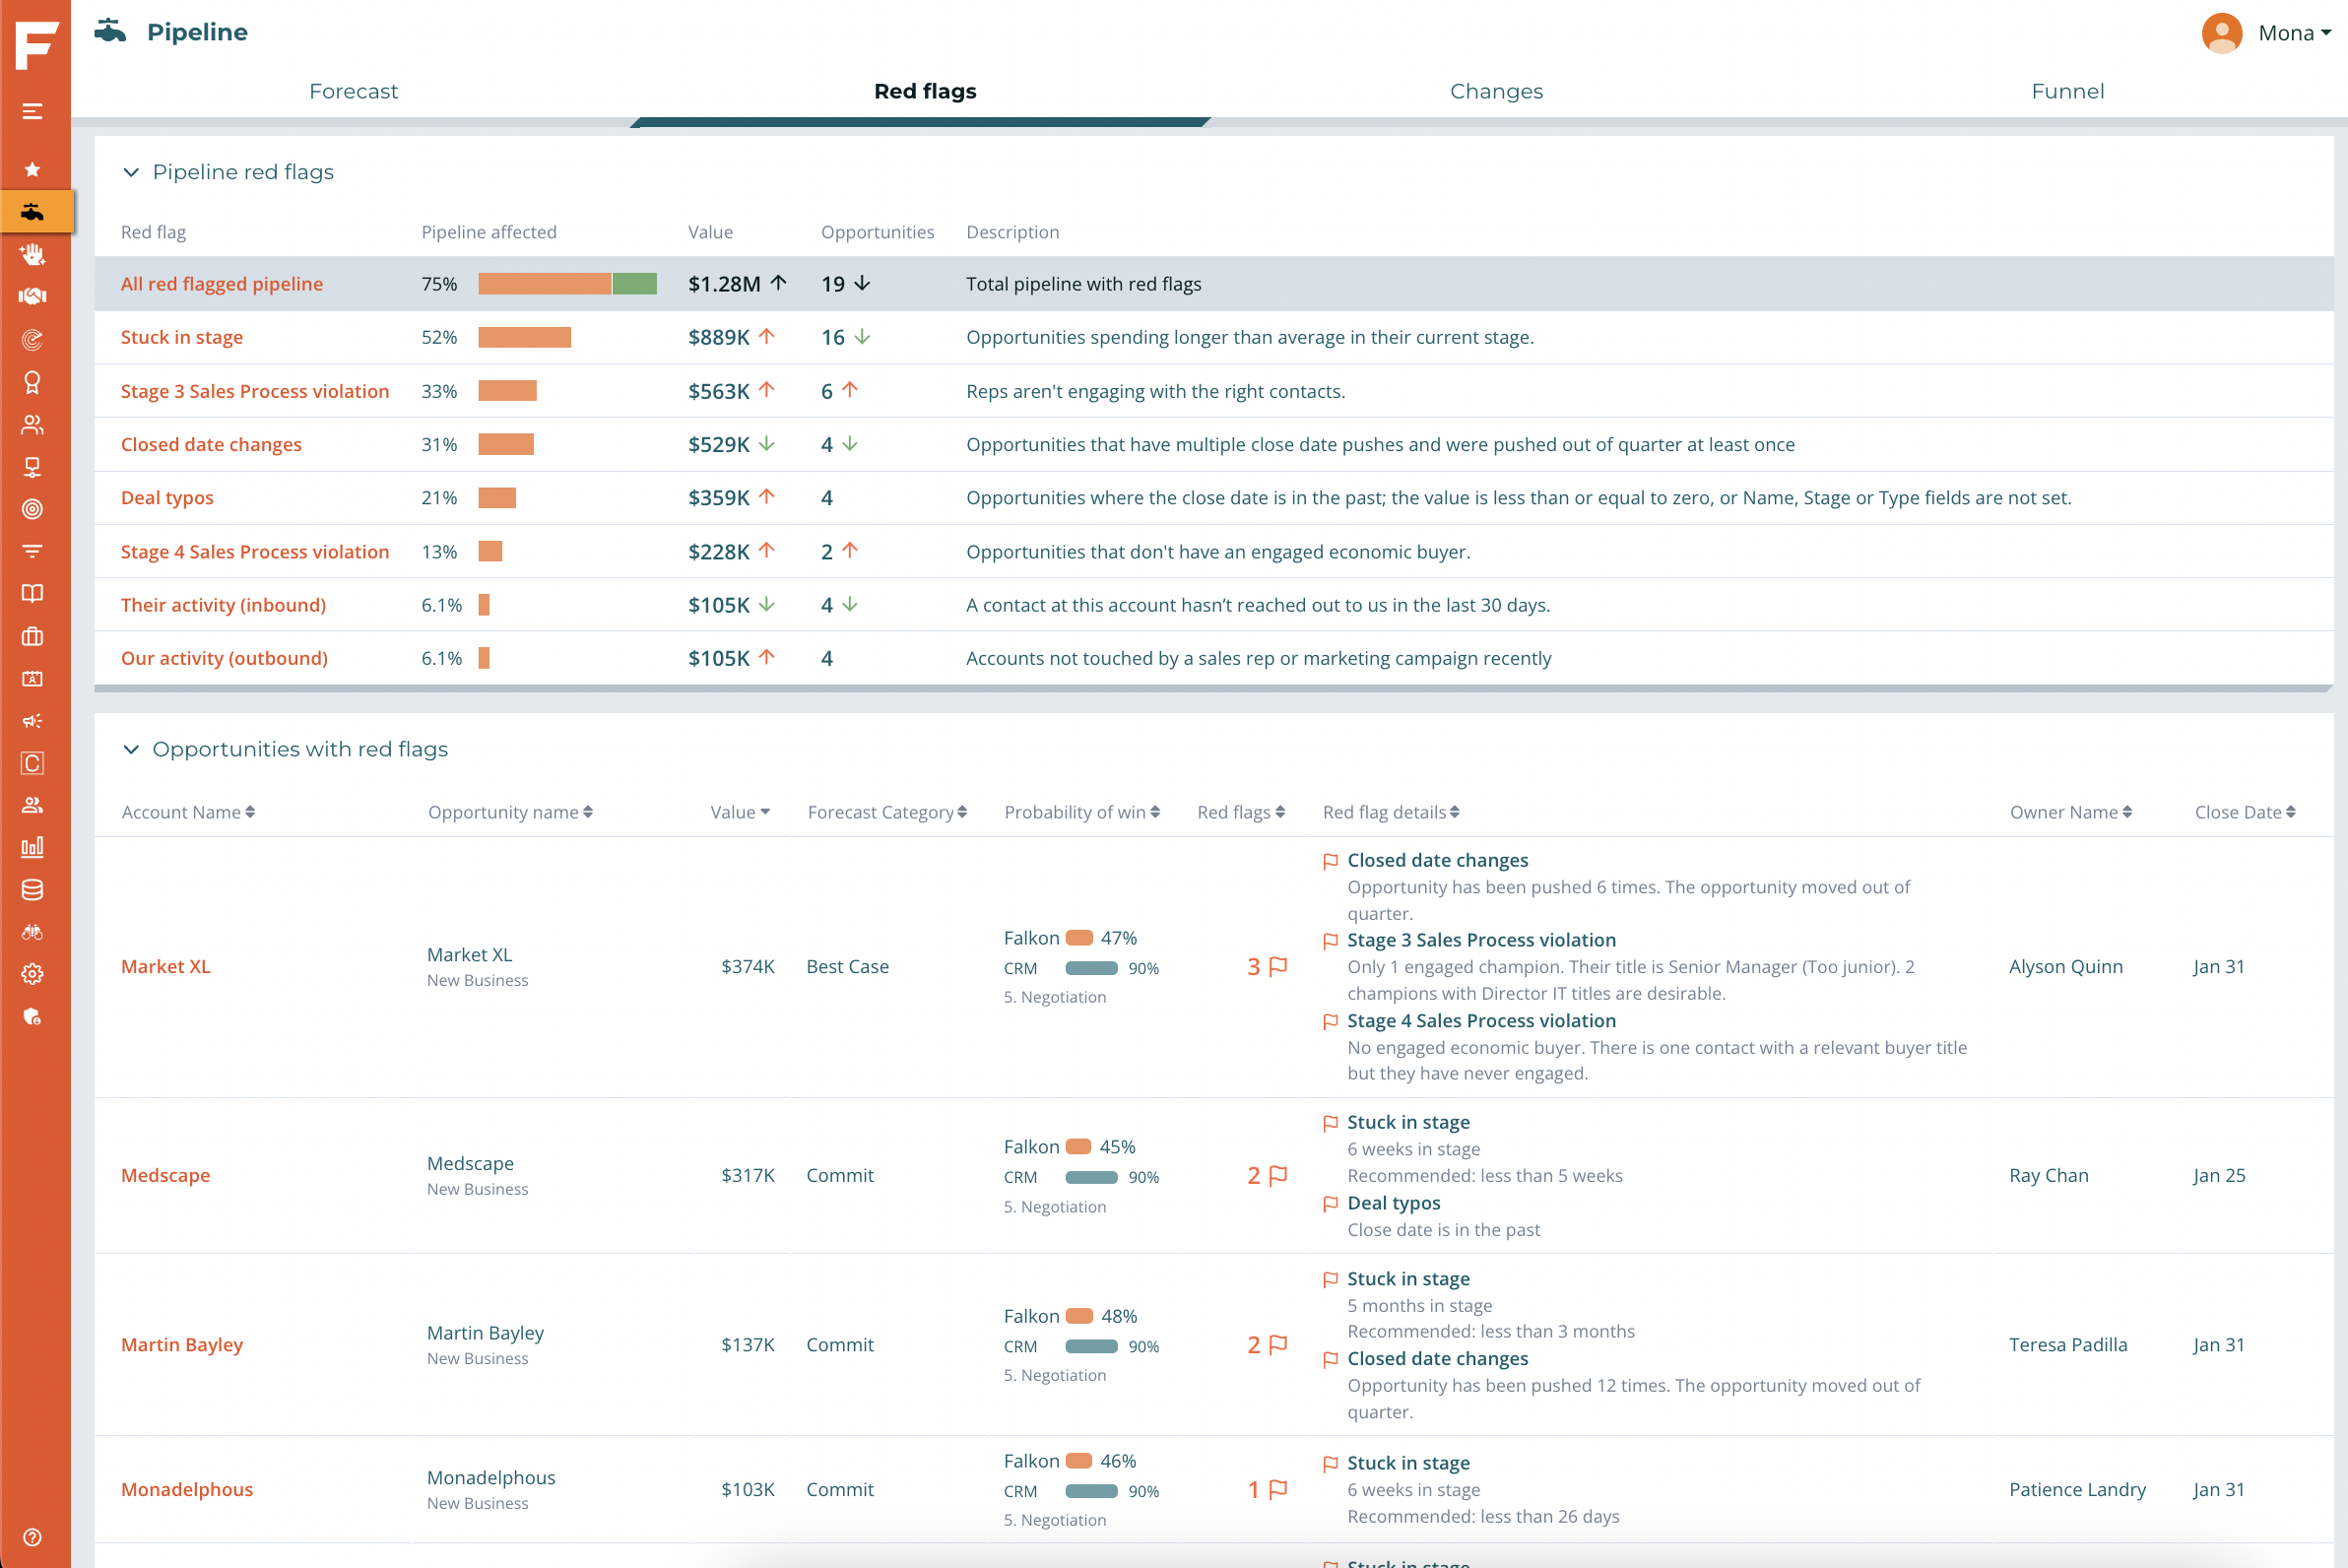Click the star favorites icon in the sidebar

(32, 169)
